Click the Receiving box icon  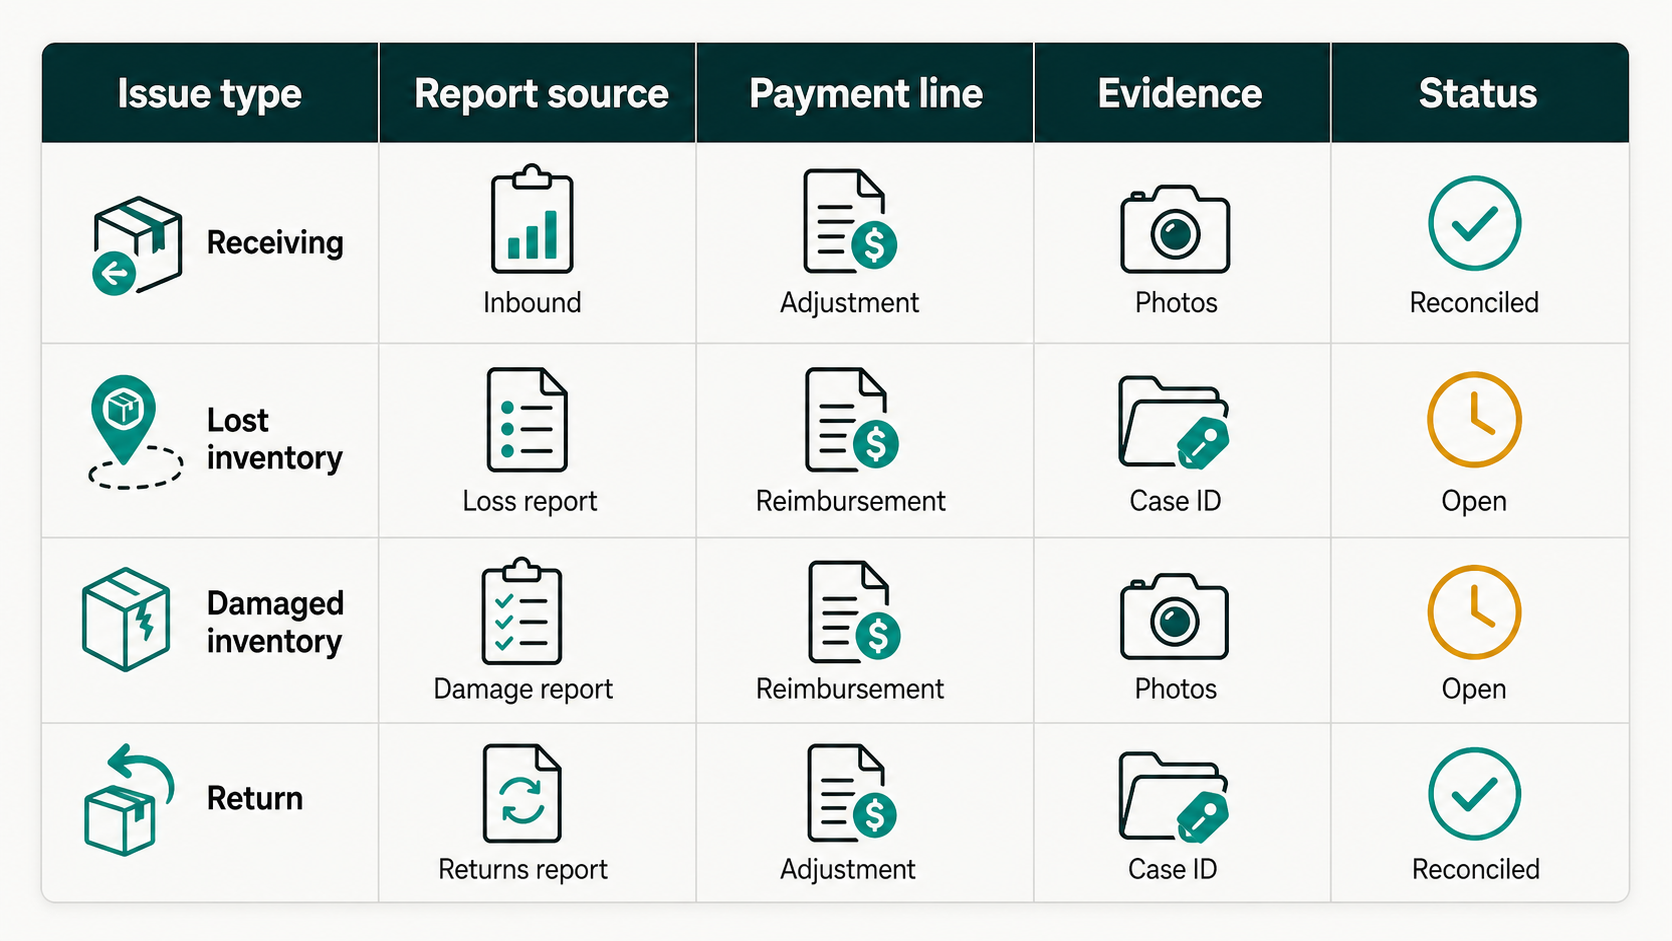pyautogui.click(x=137, y=245)
